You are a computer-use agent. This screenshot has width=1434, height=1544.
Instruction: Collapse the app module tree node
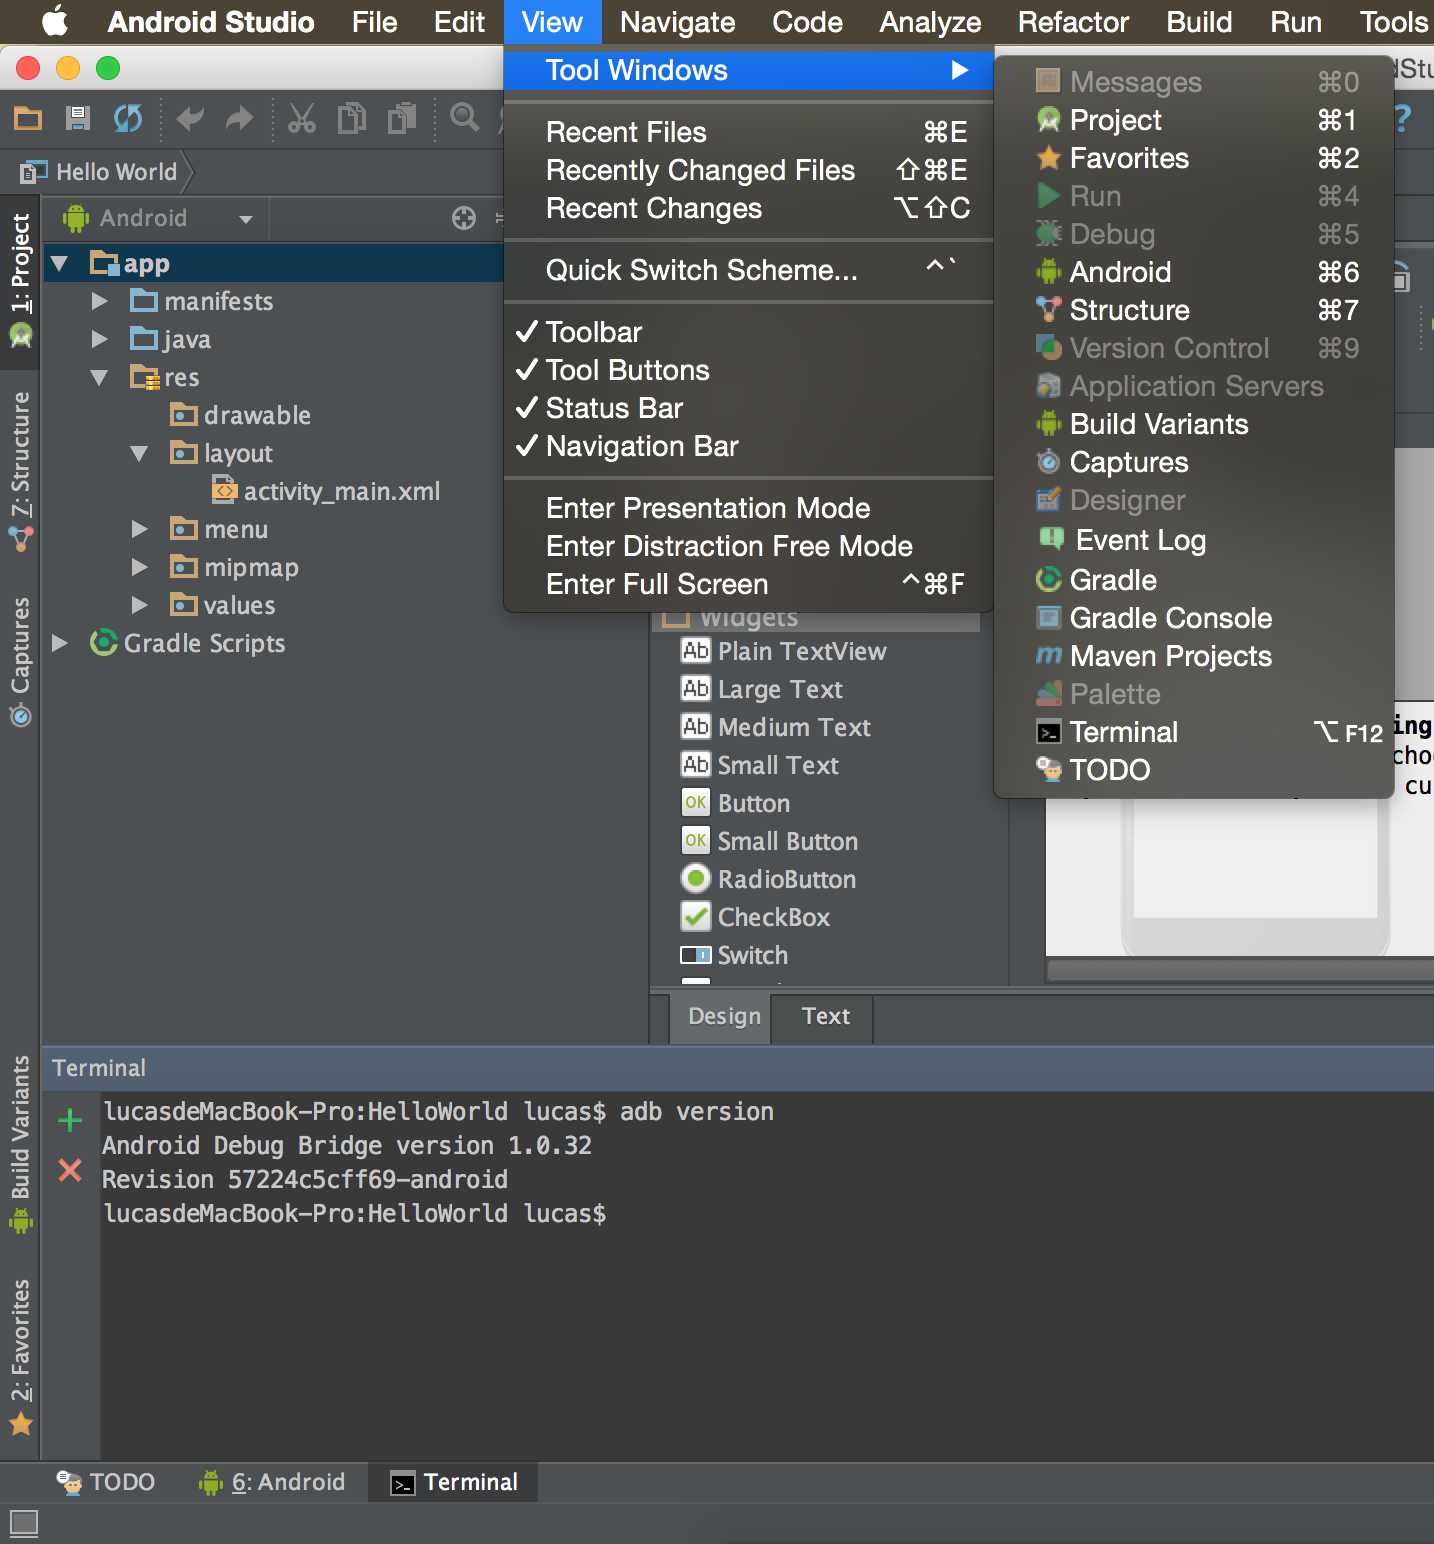click(59, 264)
